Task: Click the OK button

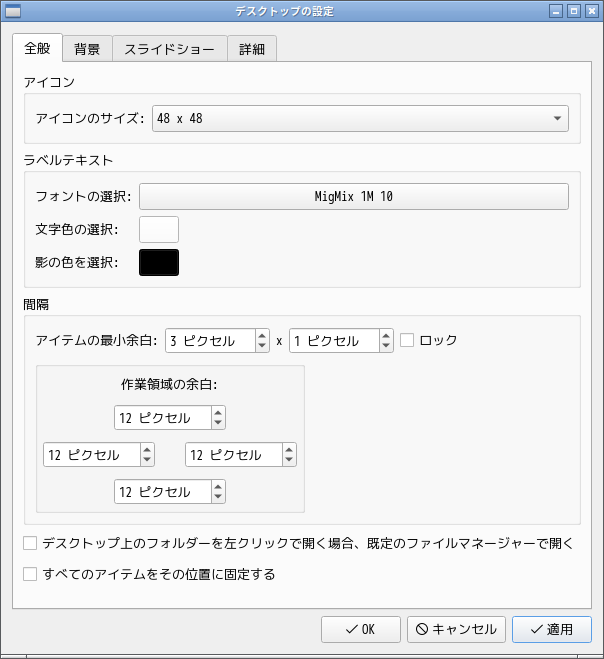Action: 360,629
